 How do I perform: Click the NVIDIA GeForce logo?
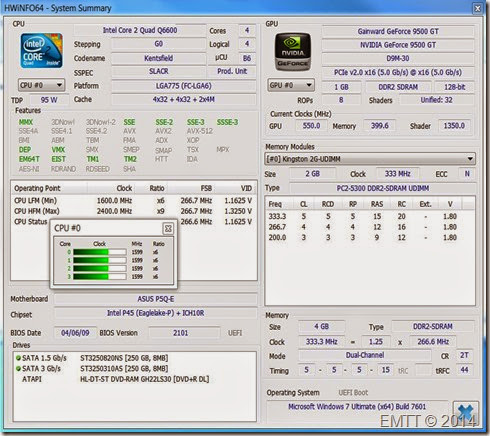tap(293, 51)
